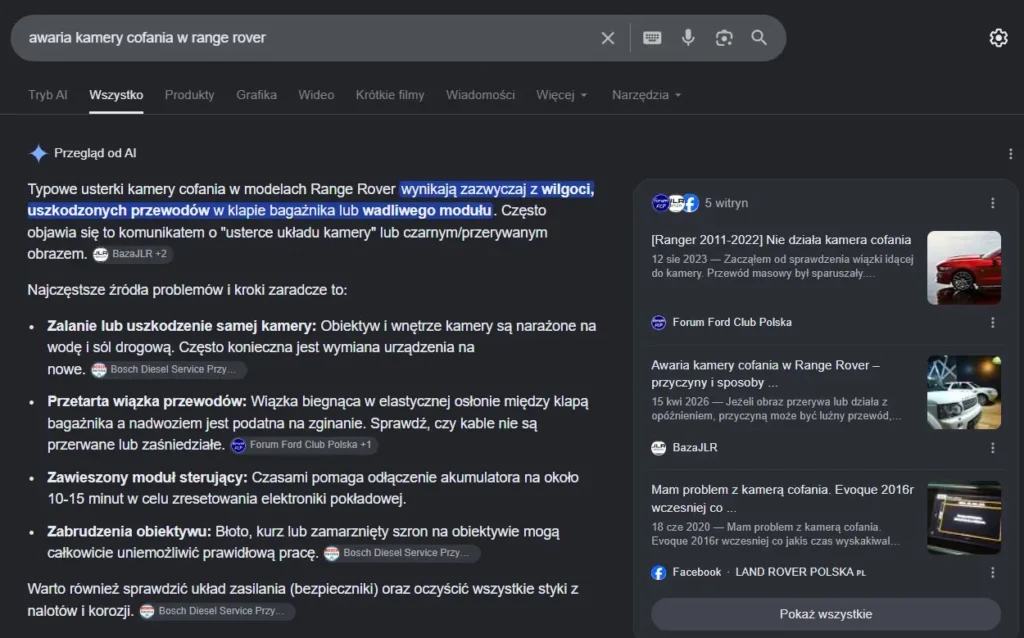This screenshot has width=1024, height=638.
Task: Click the Facebook logo beside LAND ROVER POLSKA
Action: coord(658,573)
